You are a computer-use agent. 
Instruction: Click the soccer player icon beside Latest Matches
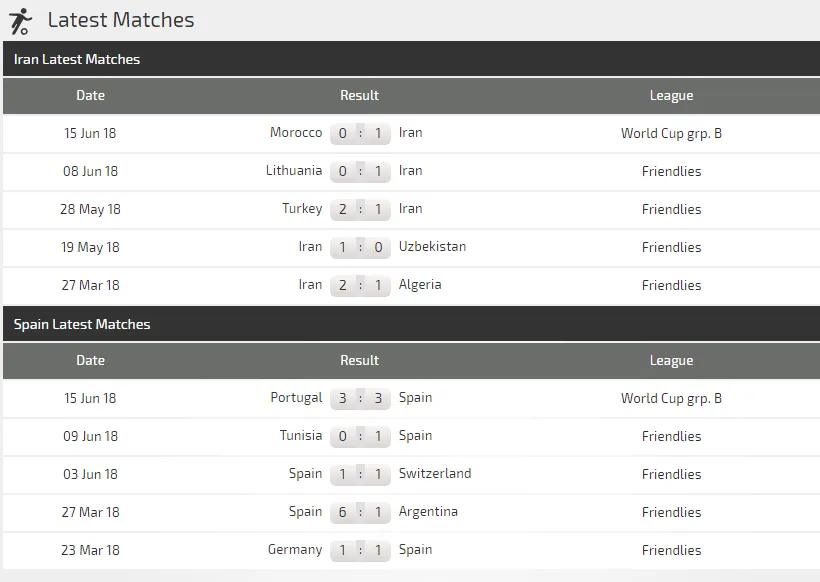pyautogui.click(x=20, y=20)
